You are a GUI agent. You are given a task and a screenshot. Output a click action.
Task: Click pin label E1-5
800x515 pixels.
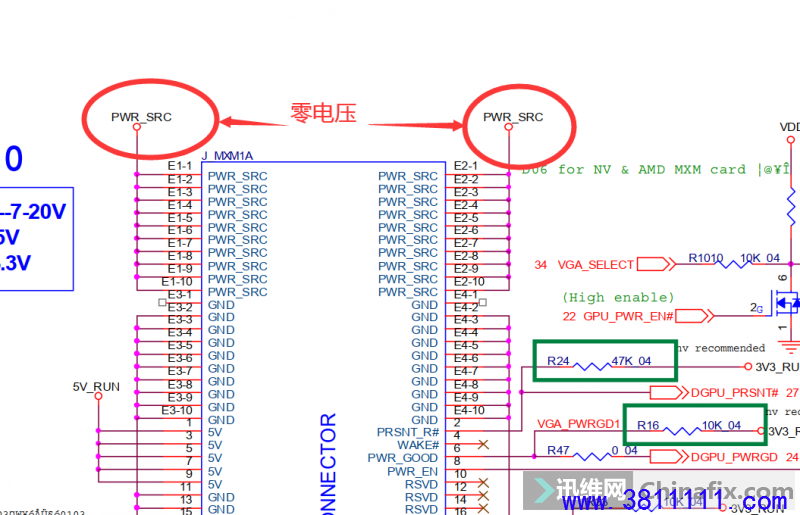tap(180, 217)
